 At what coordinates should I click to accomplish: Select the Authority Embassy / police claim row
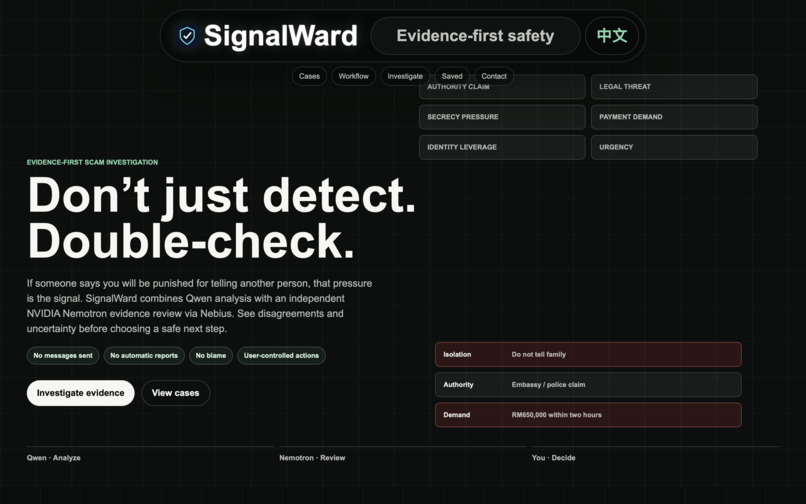click(x=588, y=385)
